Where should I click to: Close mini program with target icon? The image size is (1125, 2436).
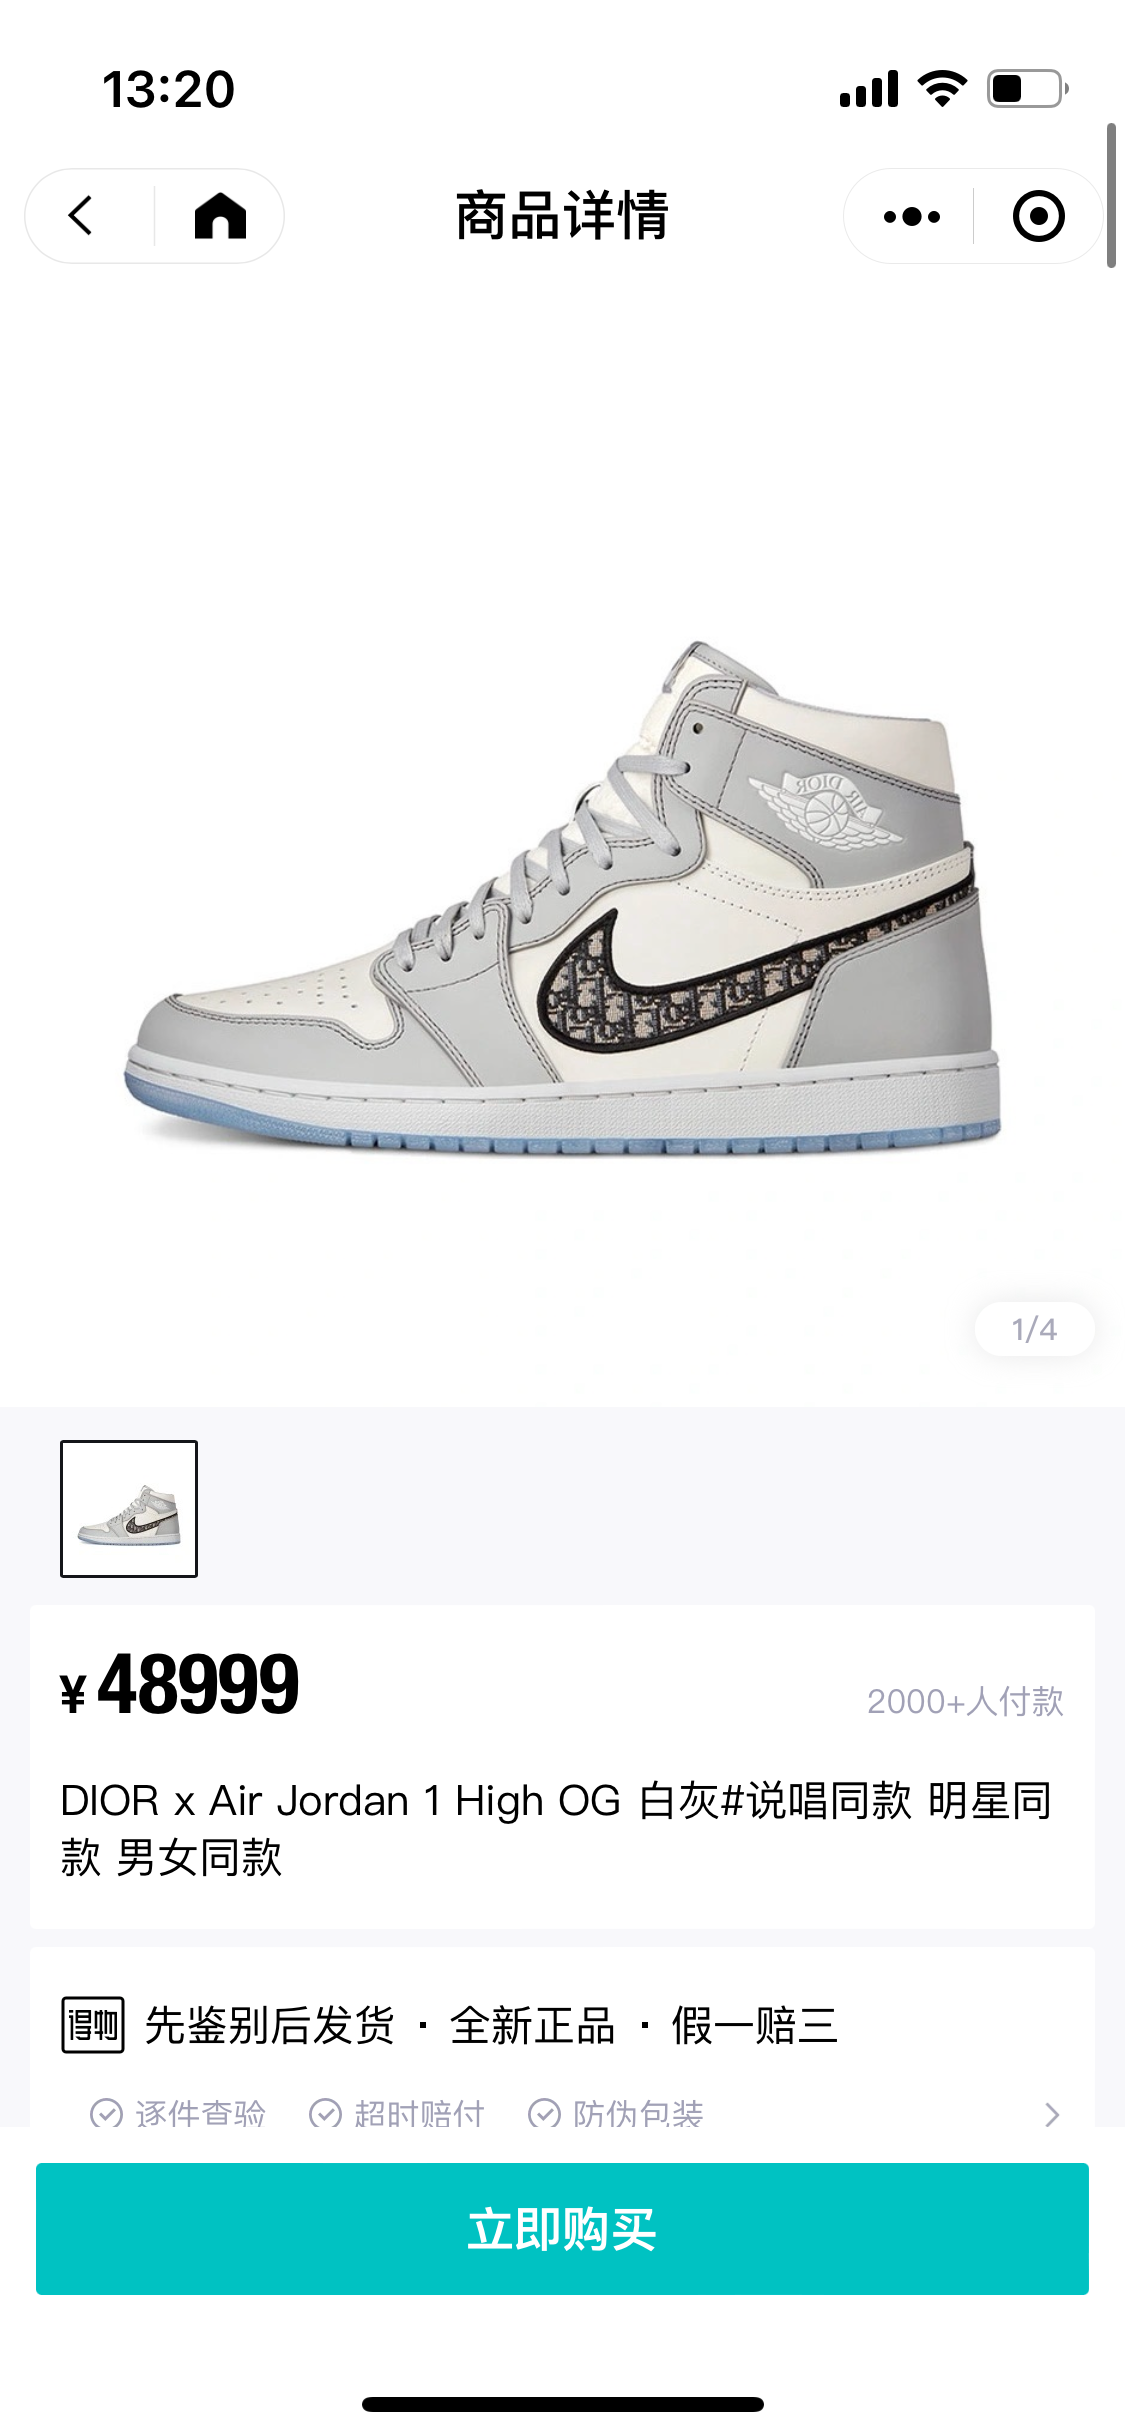1039,216
